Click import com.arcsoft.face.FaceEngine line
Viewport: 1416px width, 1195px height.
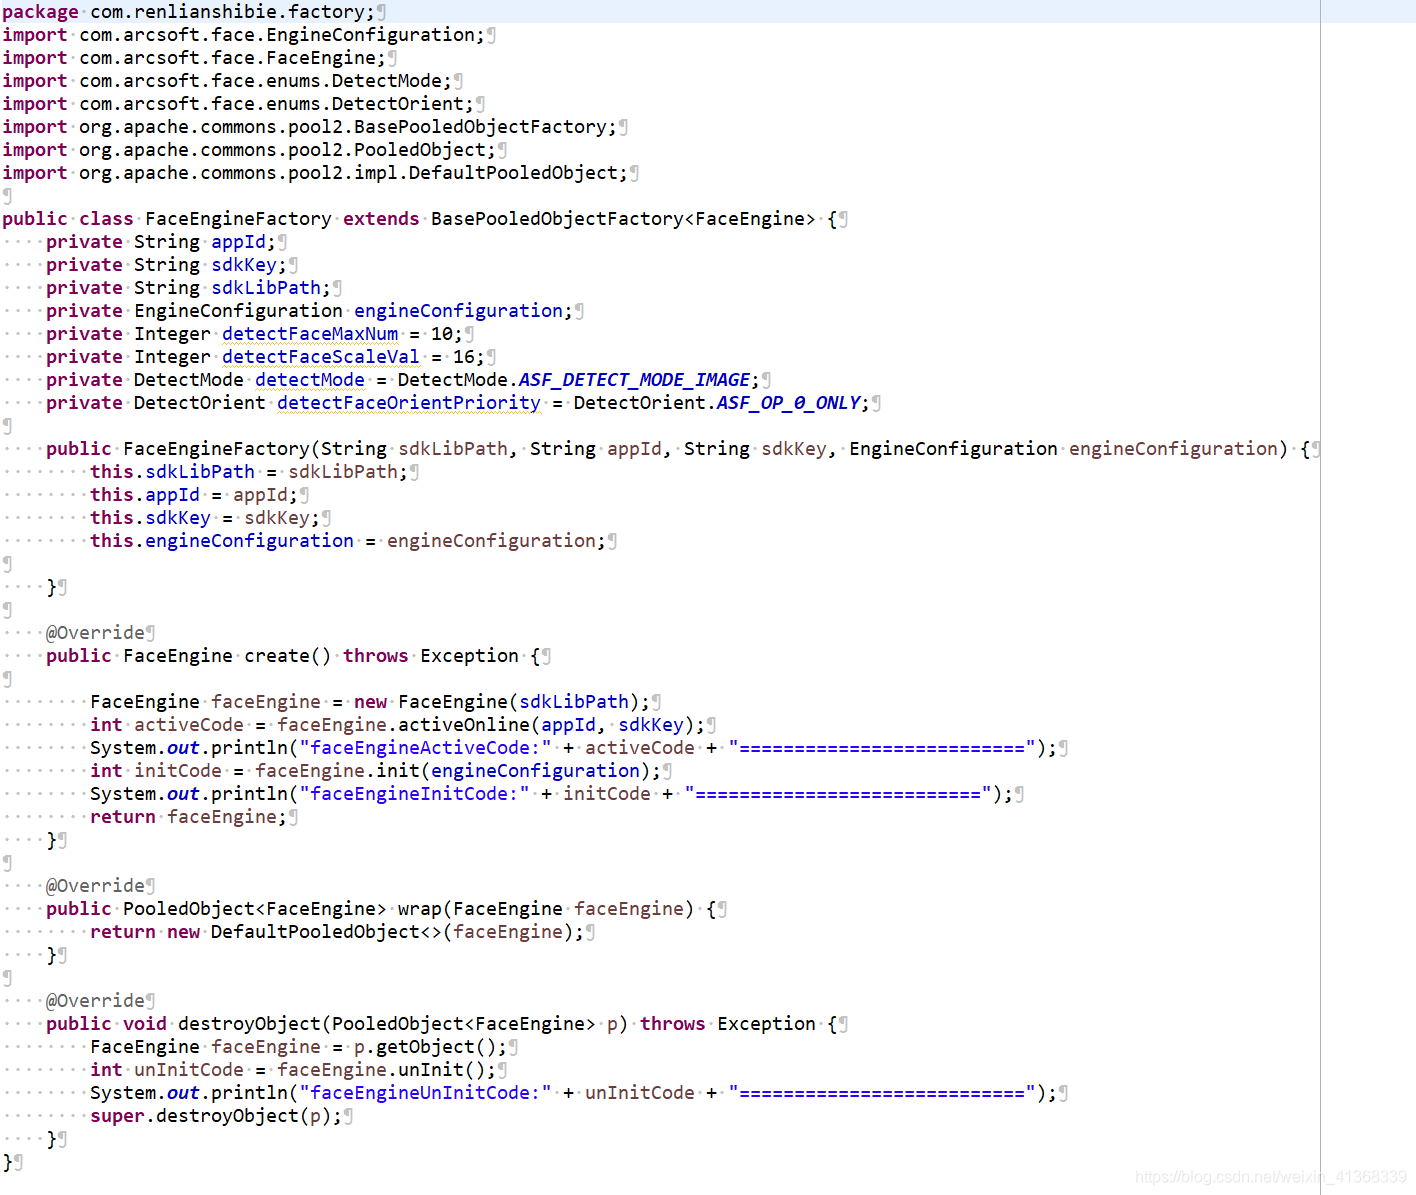[x=194, y=58]
